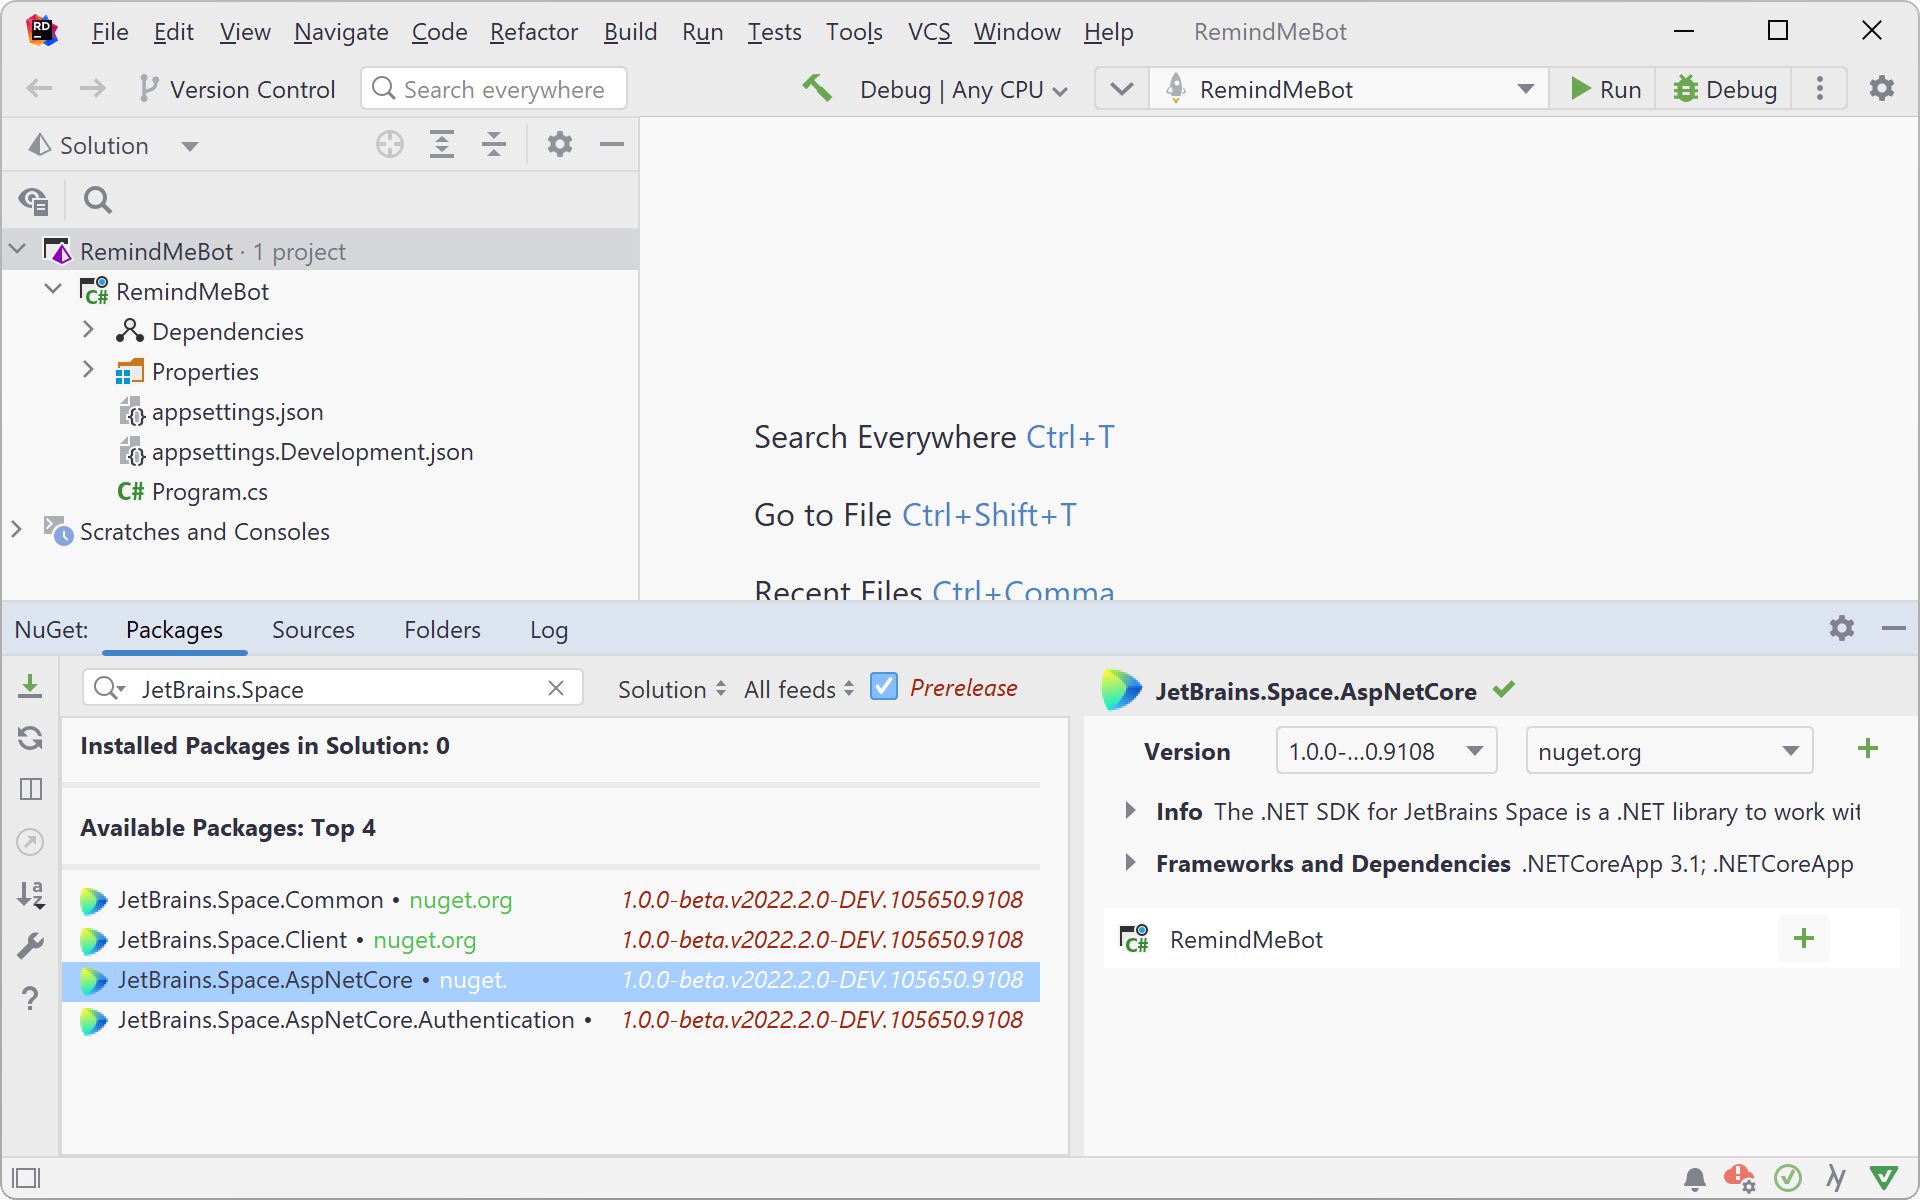Select JetBrains.Space.Common package

[x=551, y=900]
